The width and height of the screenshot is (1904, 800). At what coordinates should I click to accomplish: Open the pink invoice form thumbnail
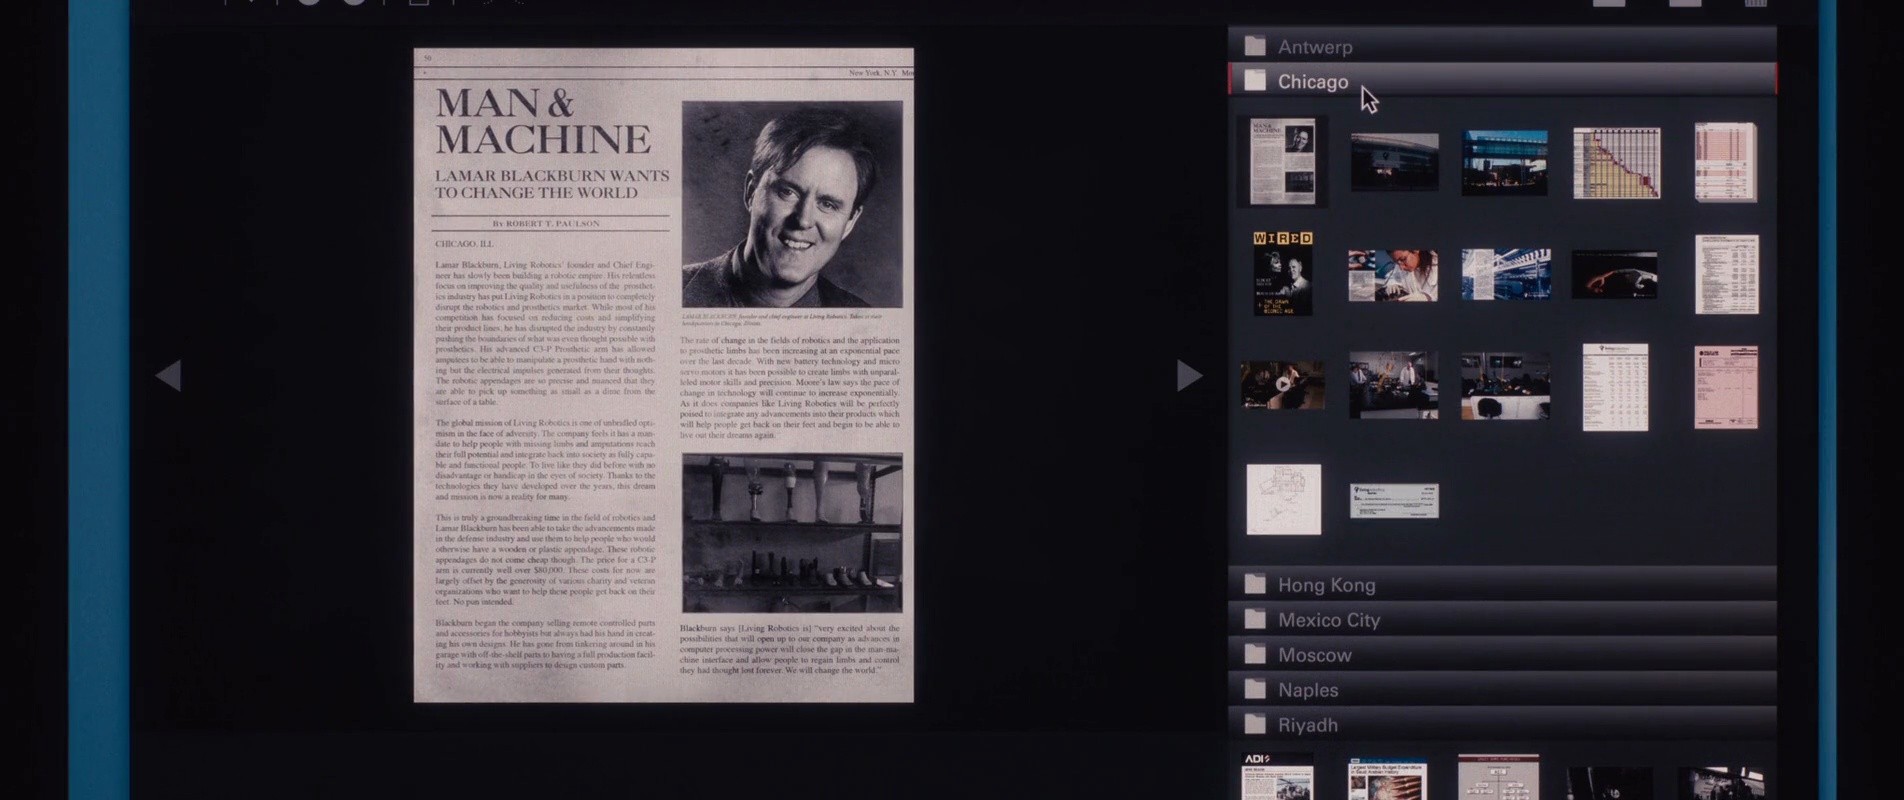pyautogui.click(x=1726, y=387)
